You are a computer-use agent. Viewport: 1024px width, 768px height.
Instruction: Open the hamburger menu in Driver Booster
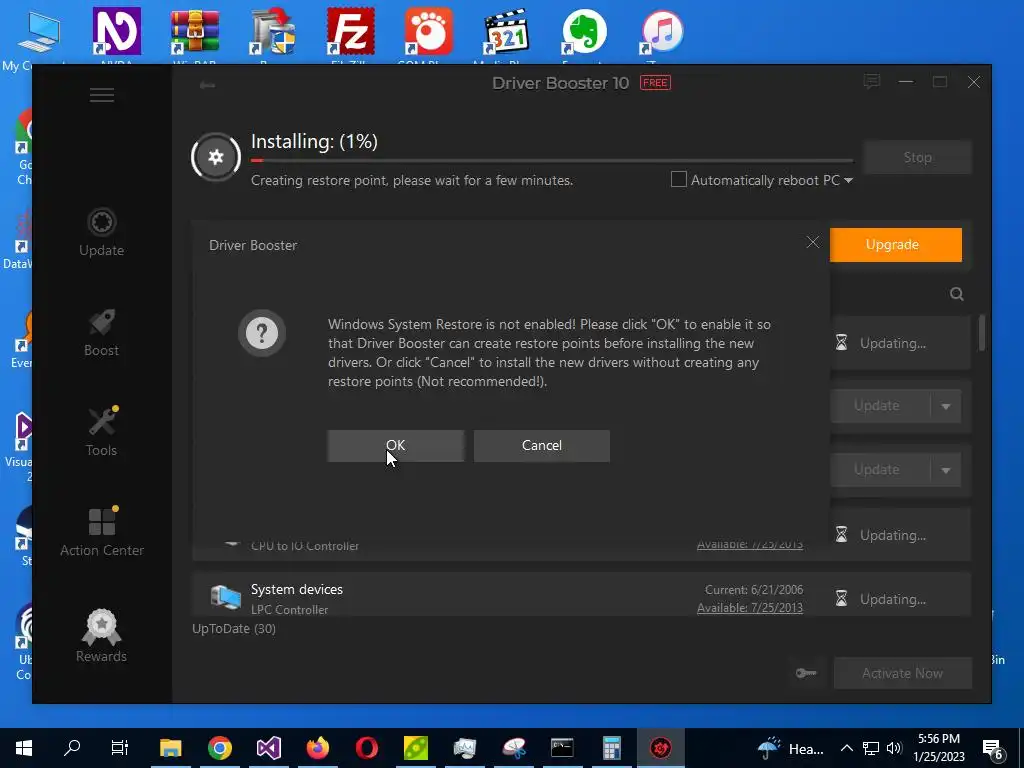click(x=102, y=95)
